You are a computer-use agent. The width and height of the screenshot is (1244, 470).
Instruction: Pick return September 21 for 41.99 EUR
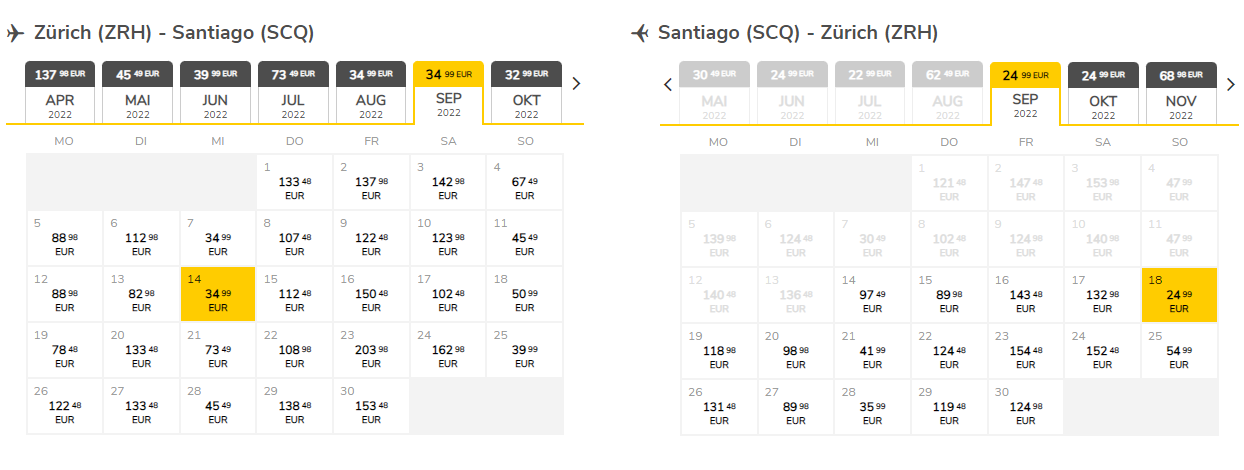872,351
